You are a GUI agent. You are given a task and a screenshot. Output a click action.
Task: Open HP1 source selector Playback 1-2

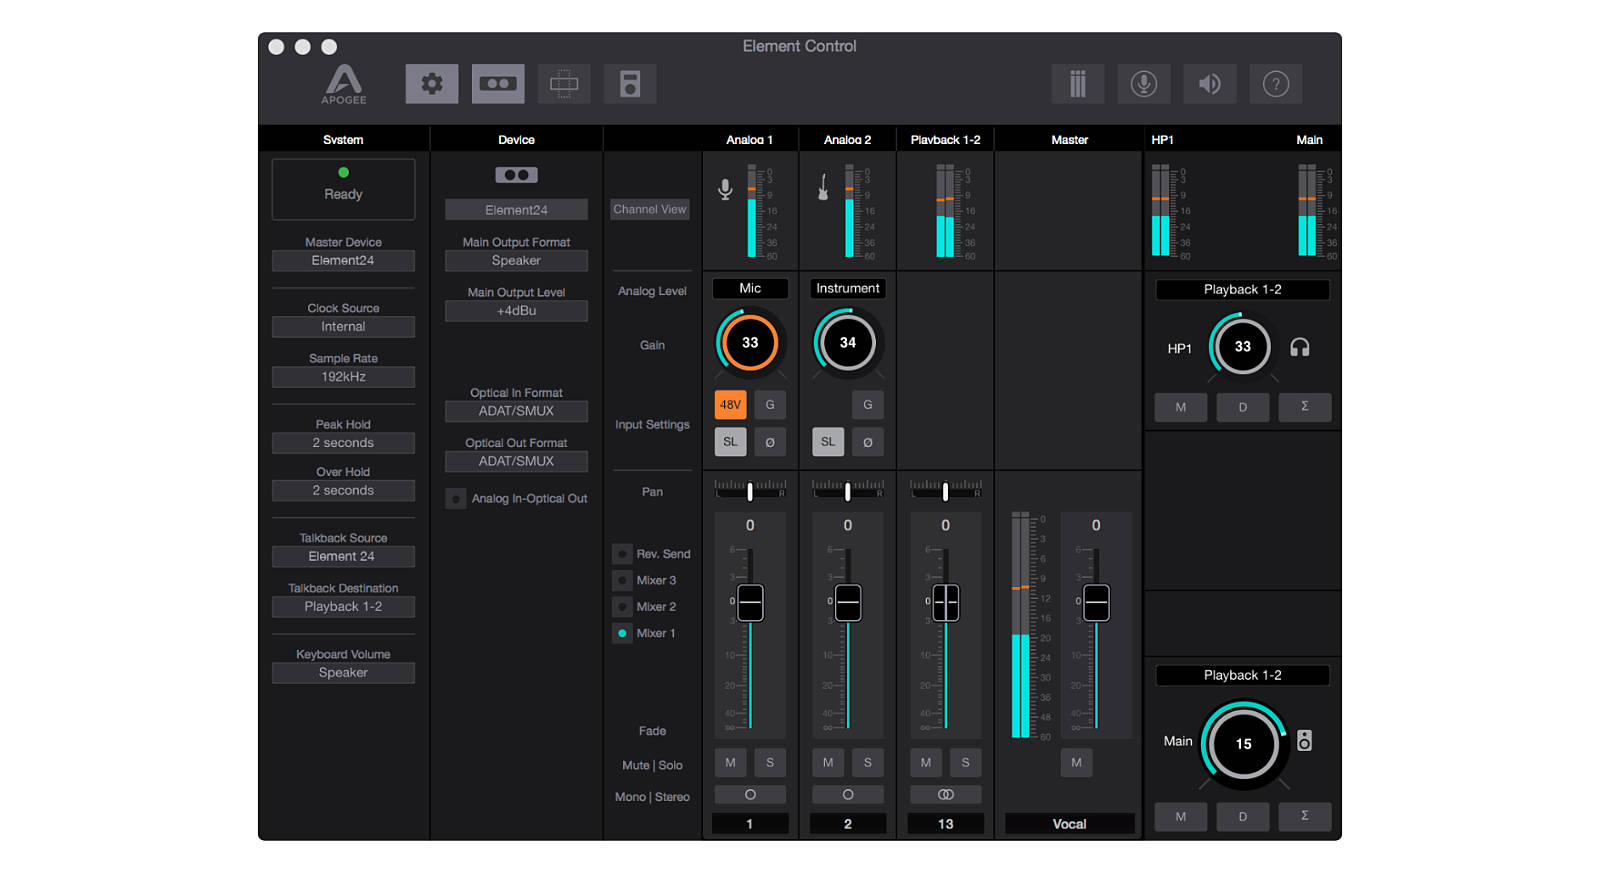tap(1243, 290)
